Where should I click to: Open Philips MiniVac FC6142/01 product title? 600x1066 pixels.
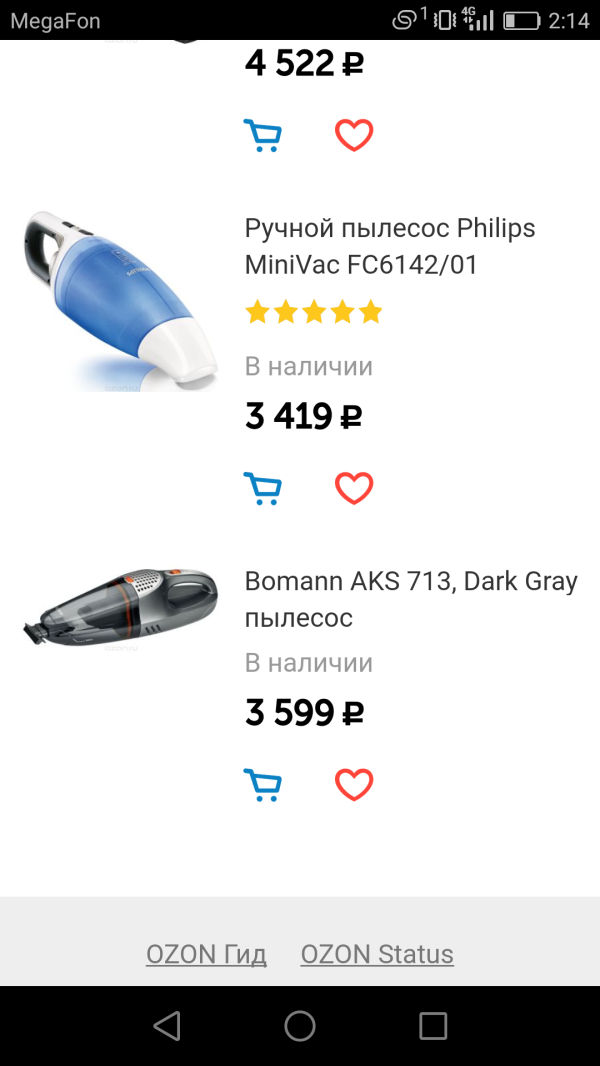tap(390, 246)
